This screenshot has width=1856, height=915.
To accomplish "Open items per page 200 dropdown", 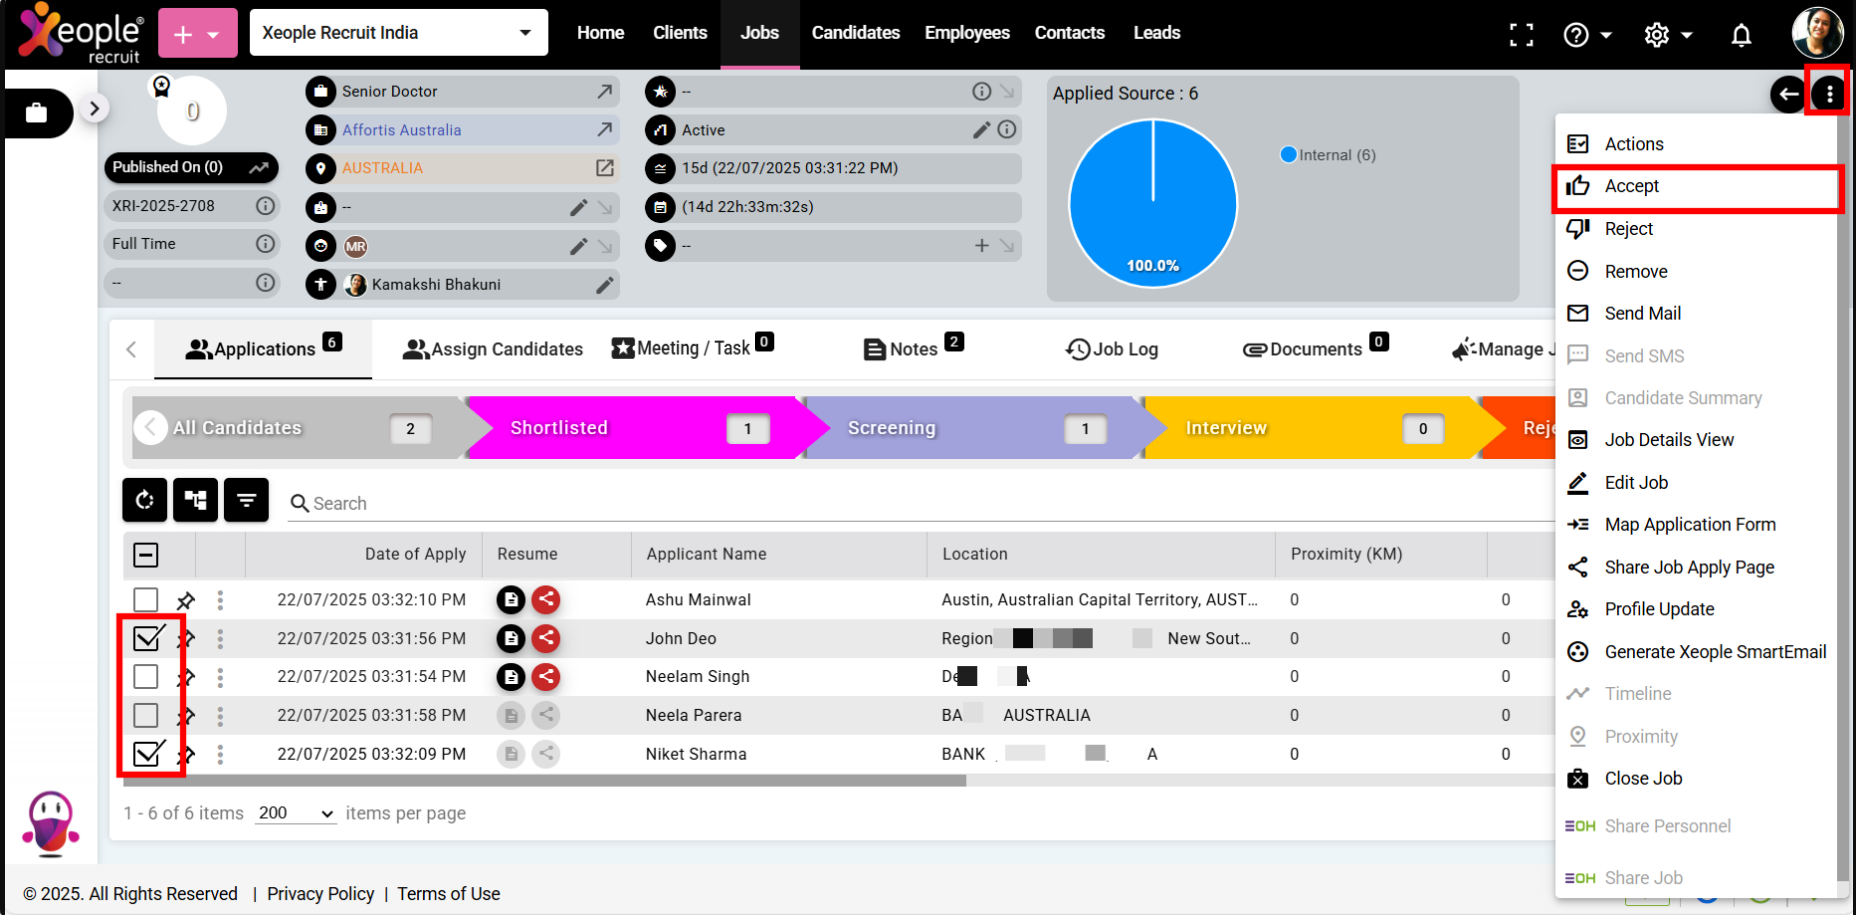I will click(295, 813).
